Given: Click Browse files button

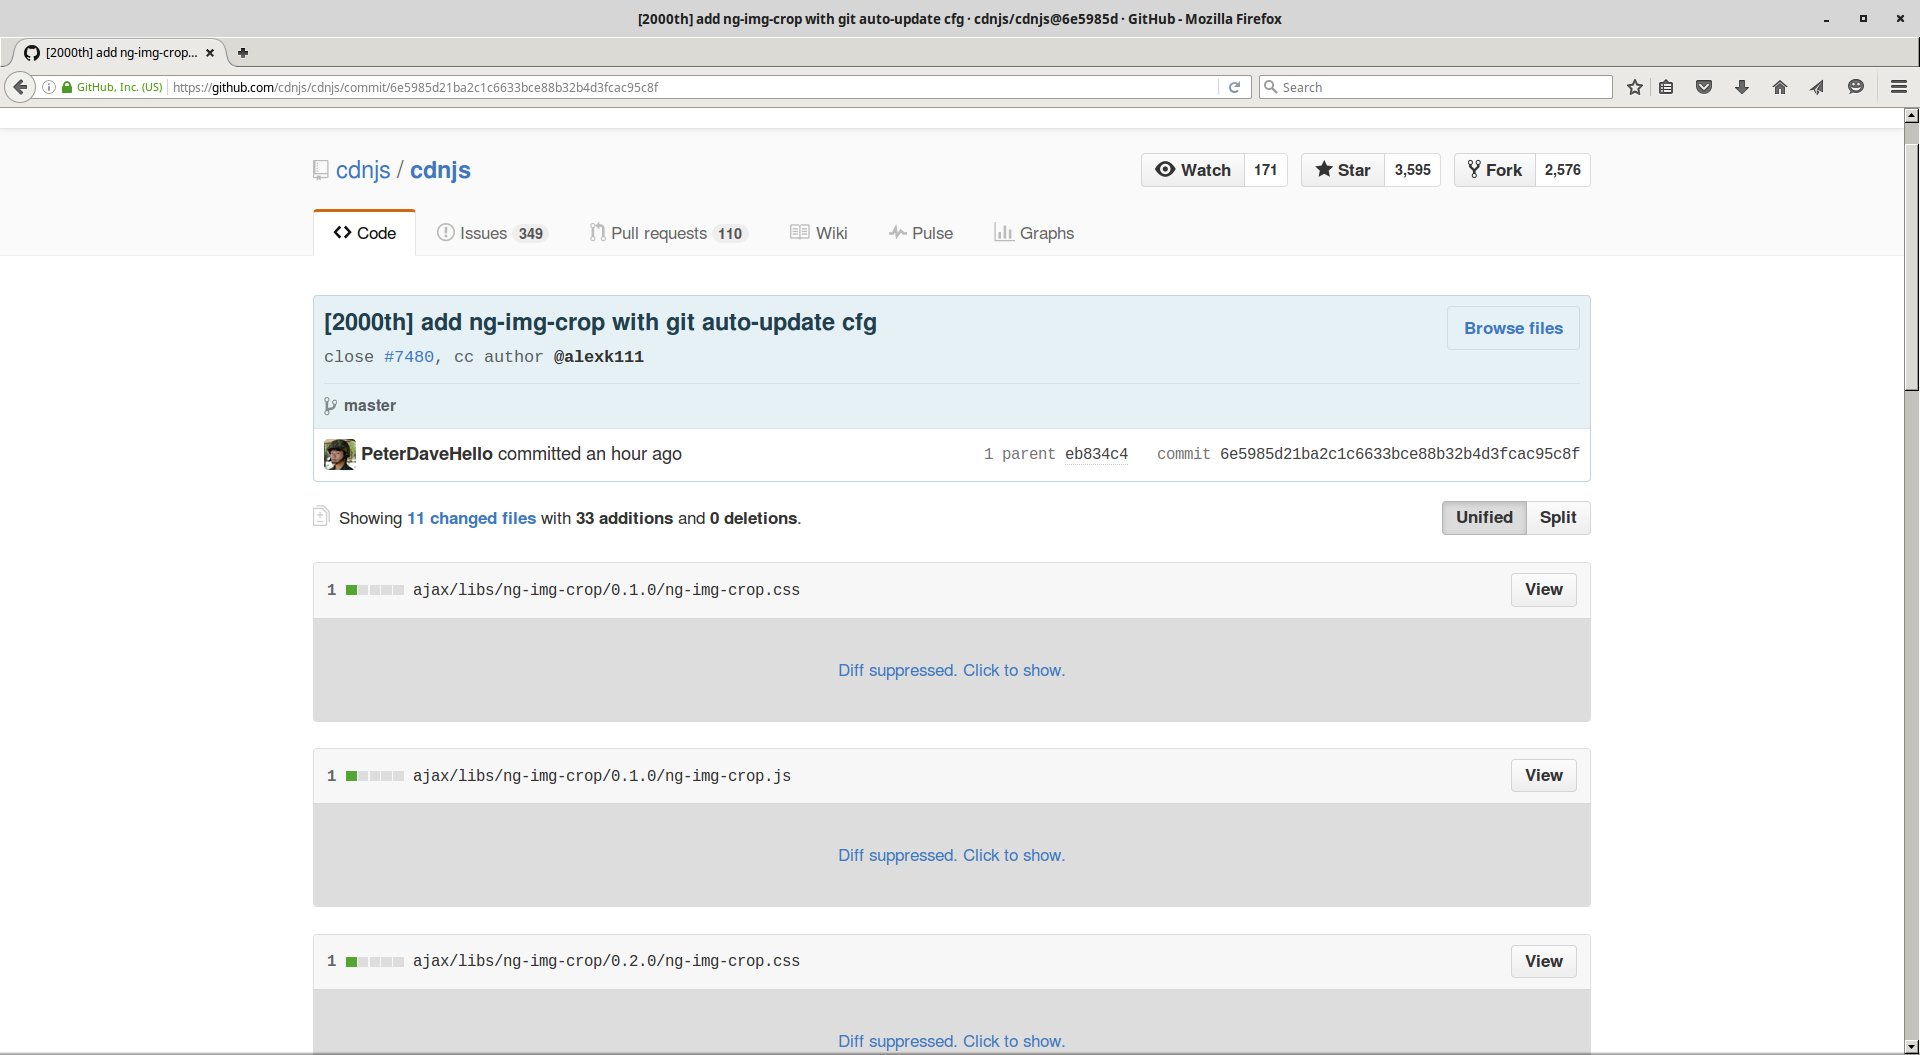Looking at the screenshot, I should [1513, 328].
